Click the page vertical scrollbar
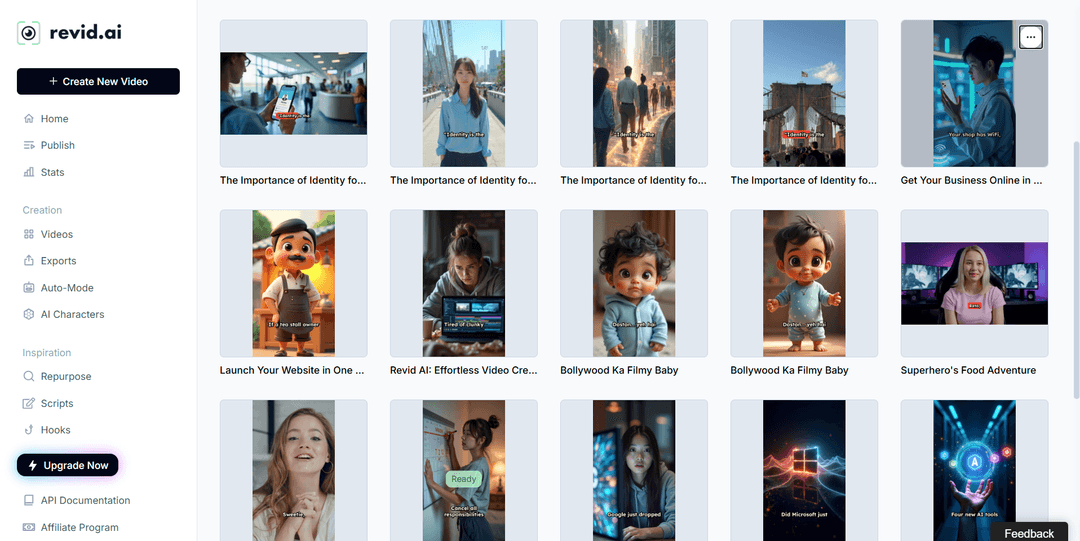 [1077, 269]
